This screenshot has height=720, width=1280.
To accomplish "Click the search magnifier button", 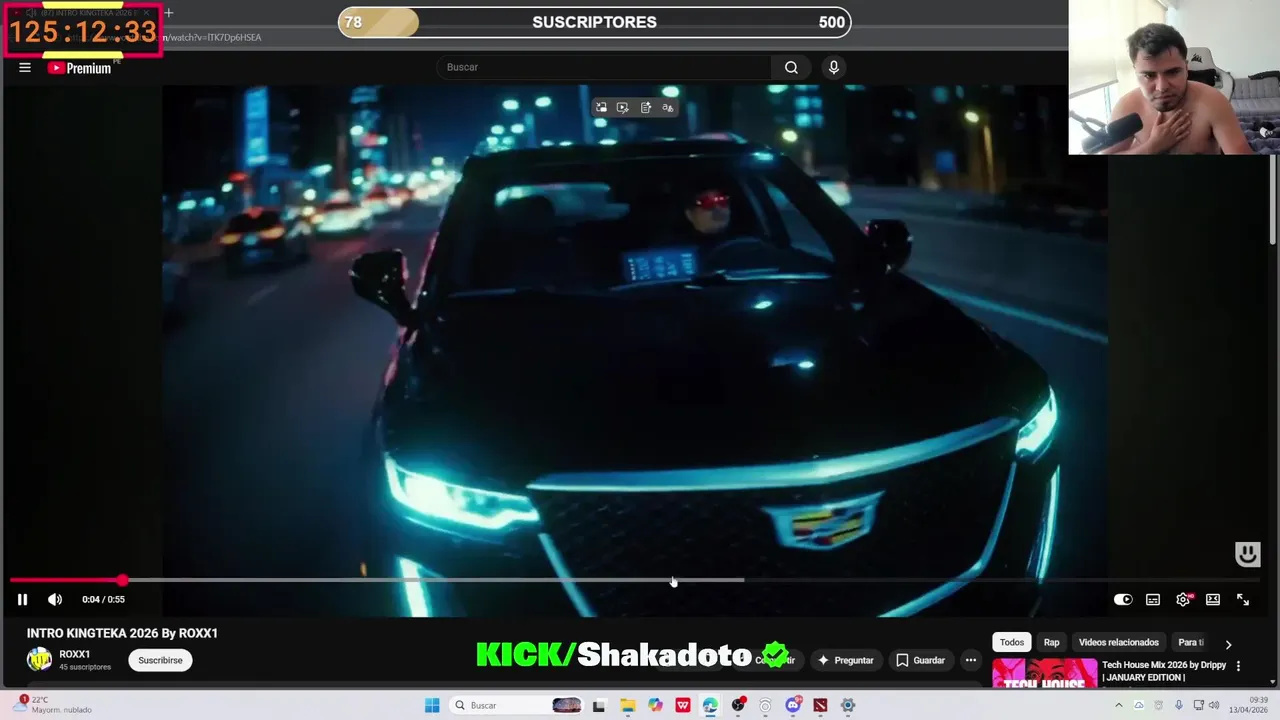I will coord(791,67).
